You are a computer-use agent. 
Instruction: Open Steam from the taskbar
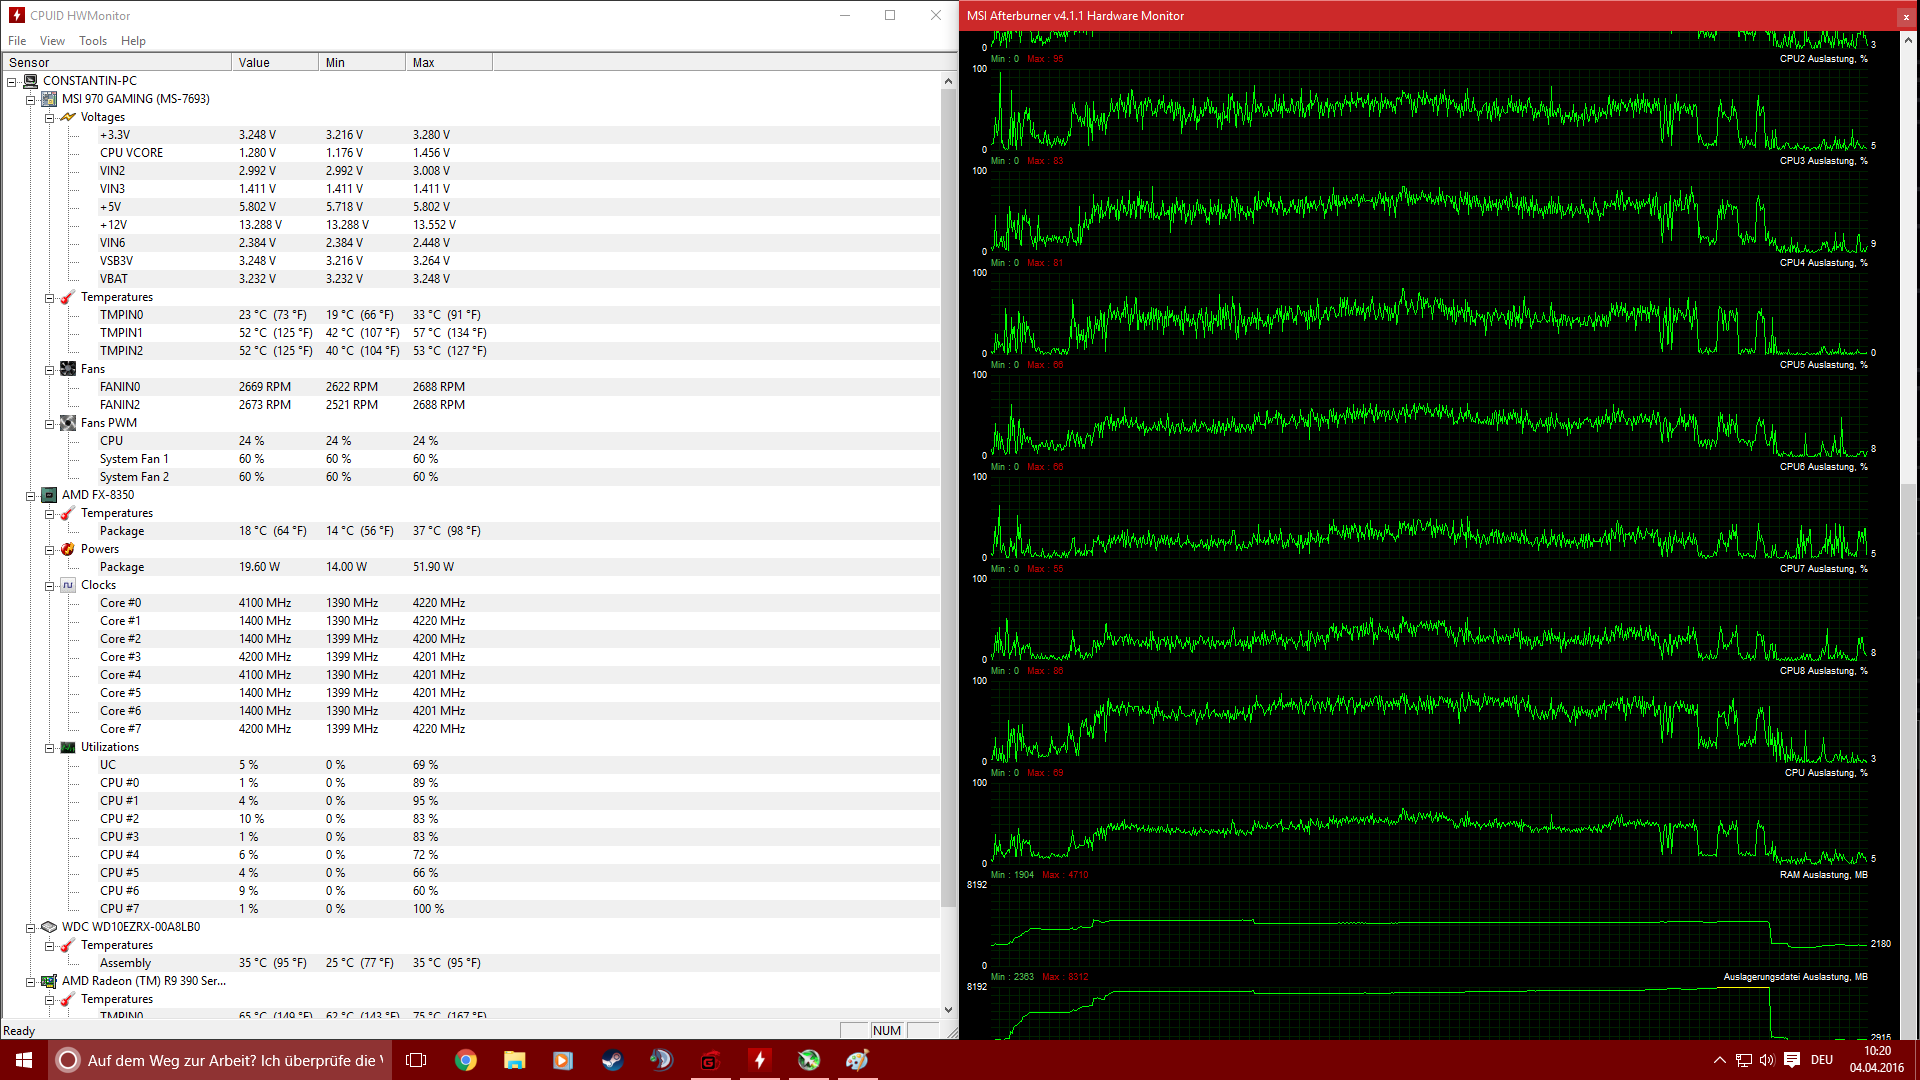pyautogui.click(x=612, y=1060)
